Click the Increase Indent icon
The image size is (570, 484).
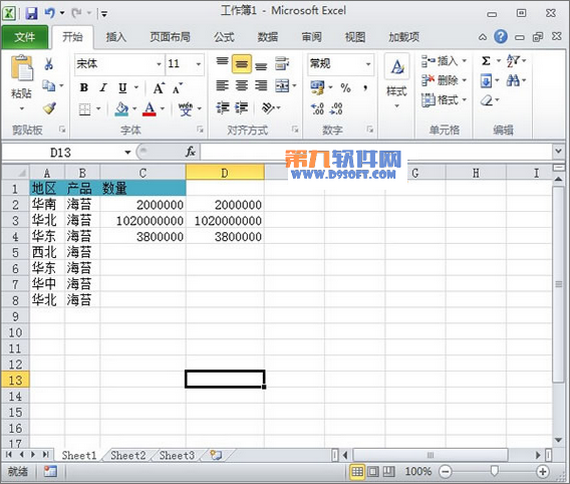[x=241, y=108]
